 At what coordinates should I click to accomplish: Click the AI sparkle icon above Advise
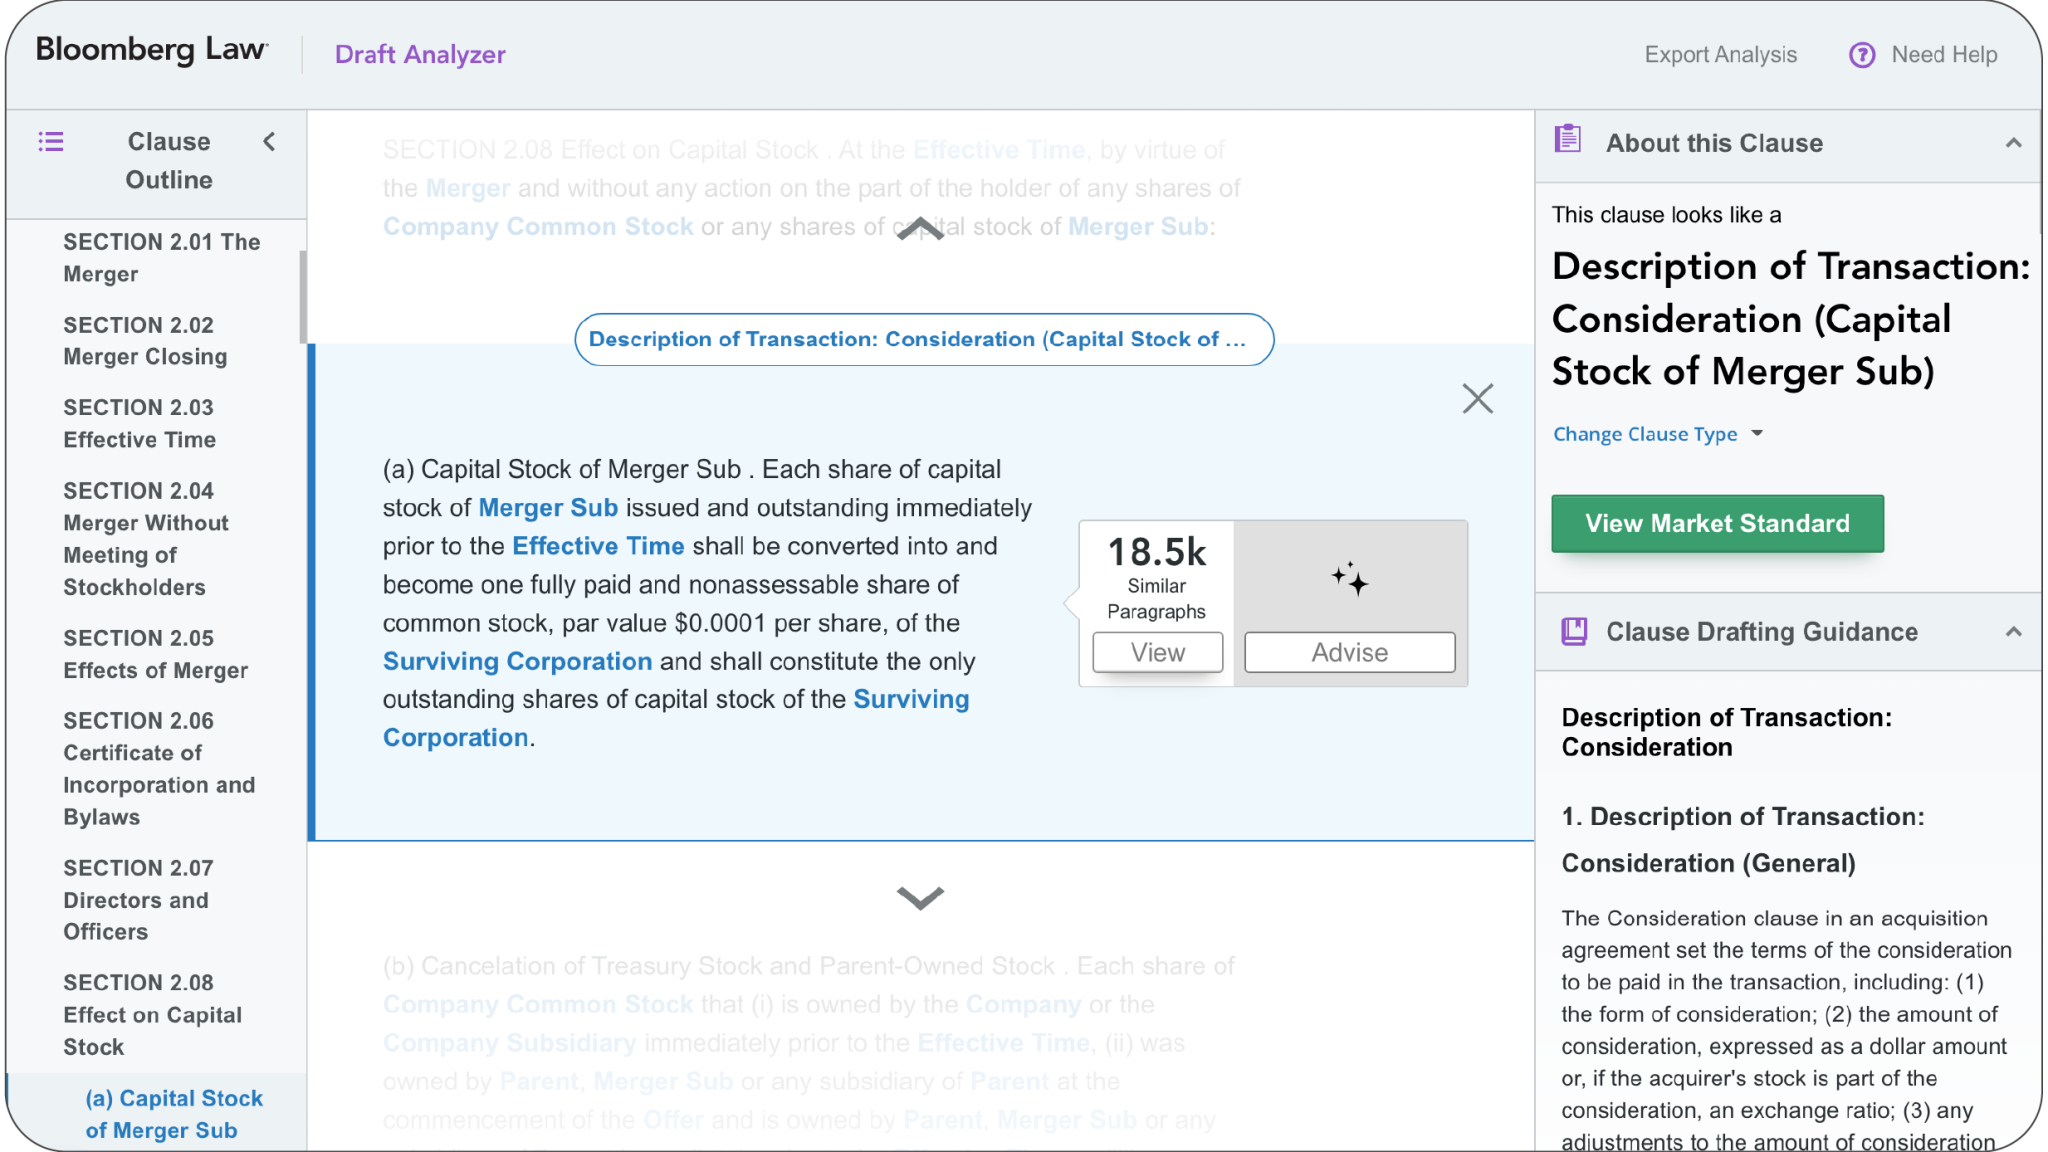1349,580
